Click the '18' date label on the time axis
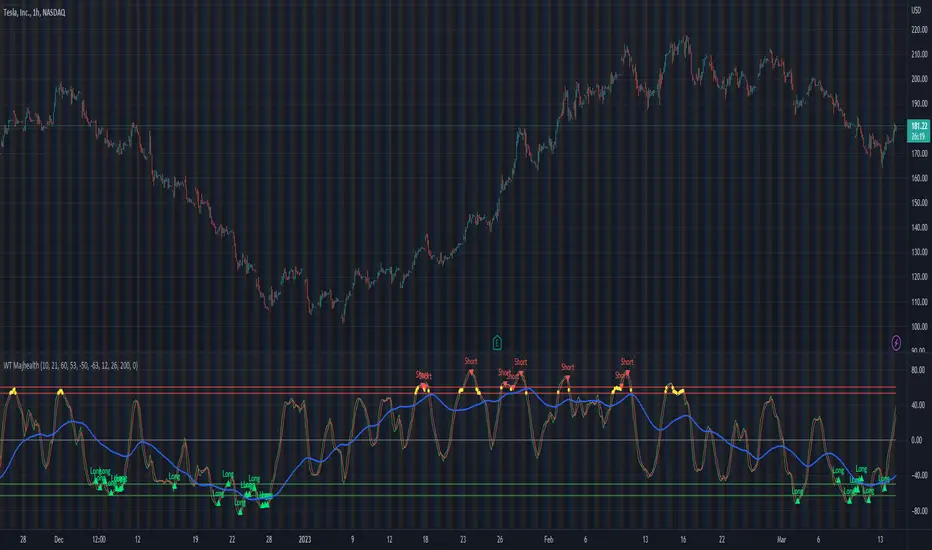This screenshot has height=550, width=932. pyautogui.click(x=426, y=539)
